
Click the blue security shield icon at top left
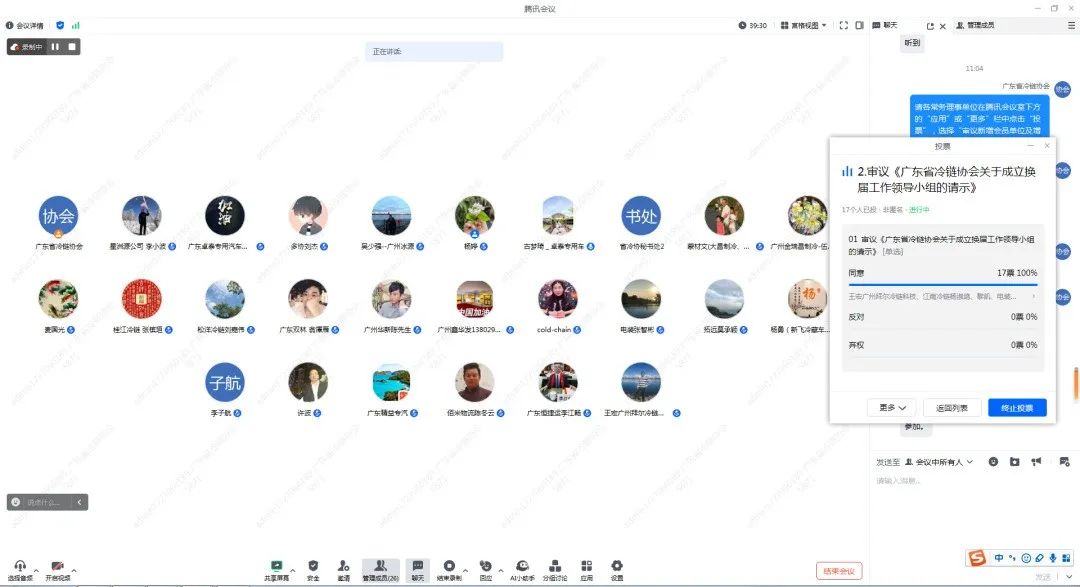point(60,25)
